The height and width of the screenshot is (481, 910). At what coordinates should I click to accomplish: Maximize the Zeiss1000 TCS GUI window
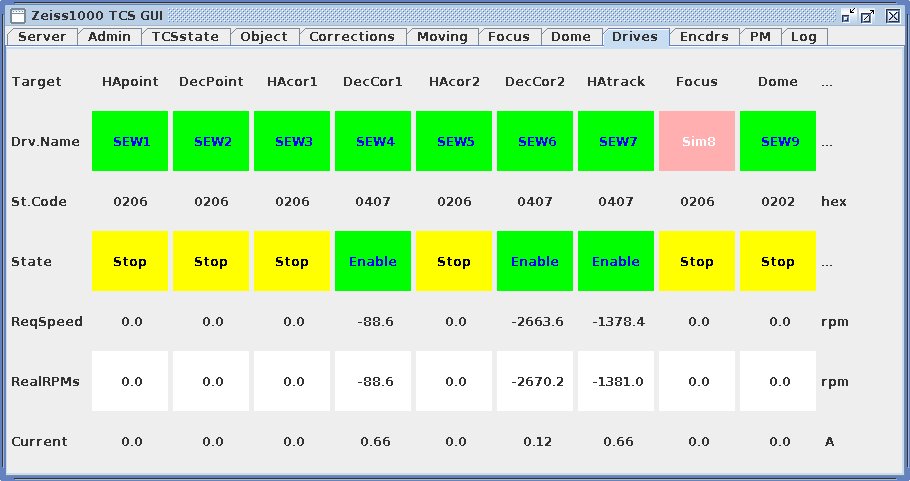pos(868,16)
